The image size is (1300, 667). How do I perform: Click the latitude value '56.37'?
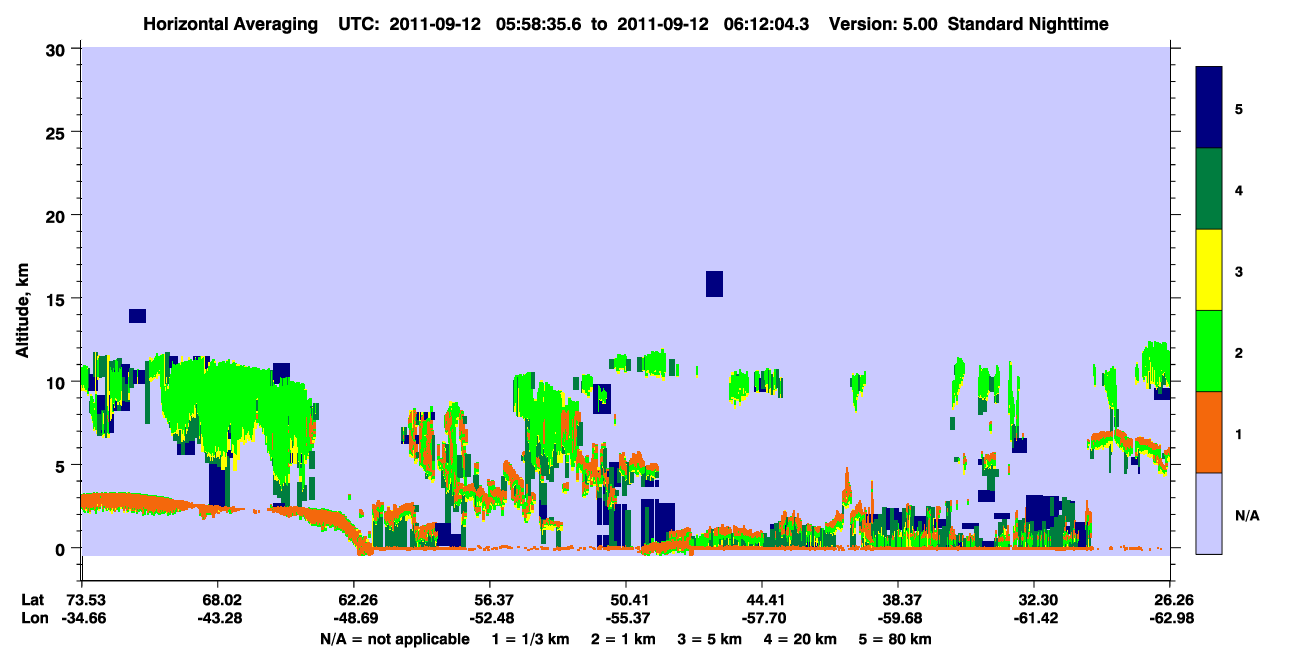(x=494, y=600)
